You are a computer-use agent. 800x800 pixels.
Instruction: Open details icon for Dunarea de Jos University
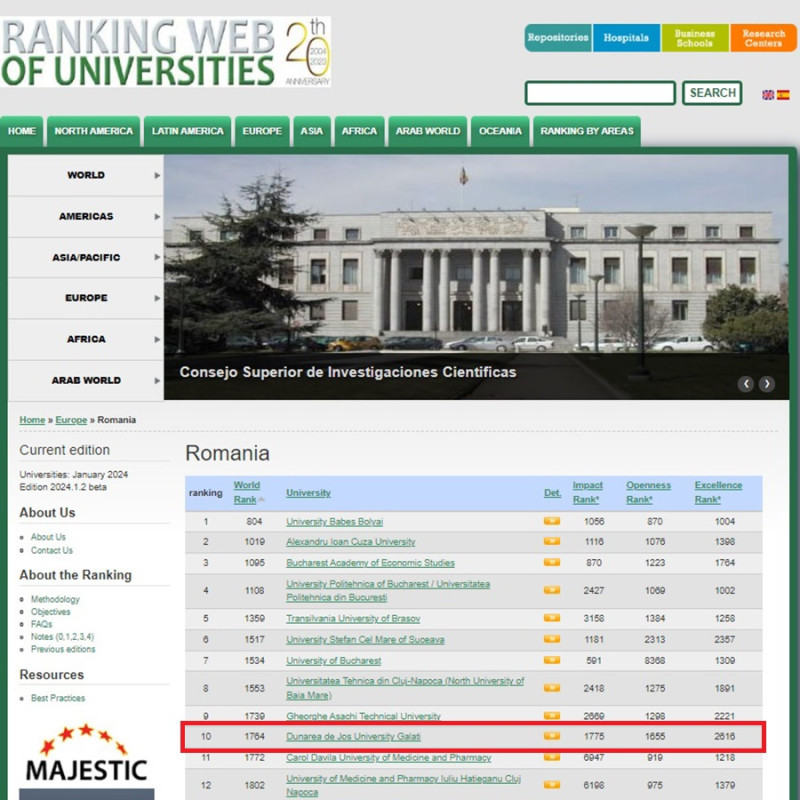(x=552, y=736)
